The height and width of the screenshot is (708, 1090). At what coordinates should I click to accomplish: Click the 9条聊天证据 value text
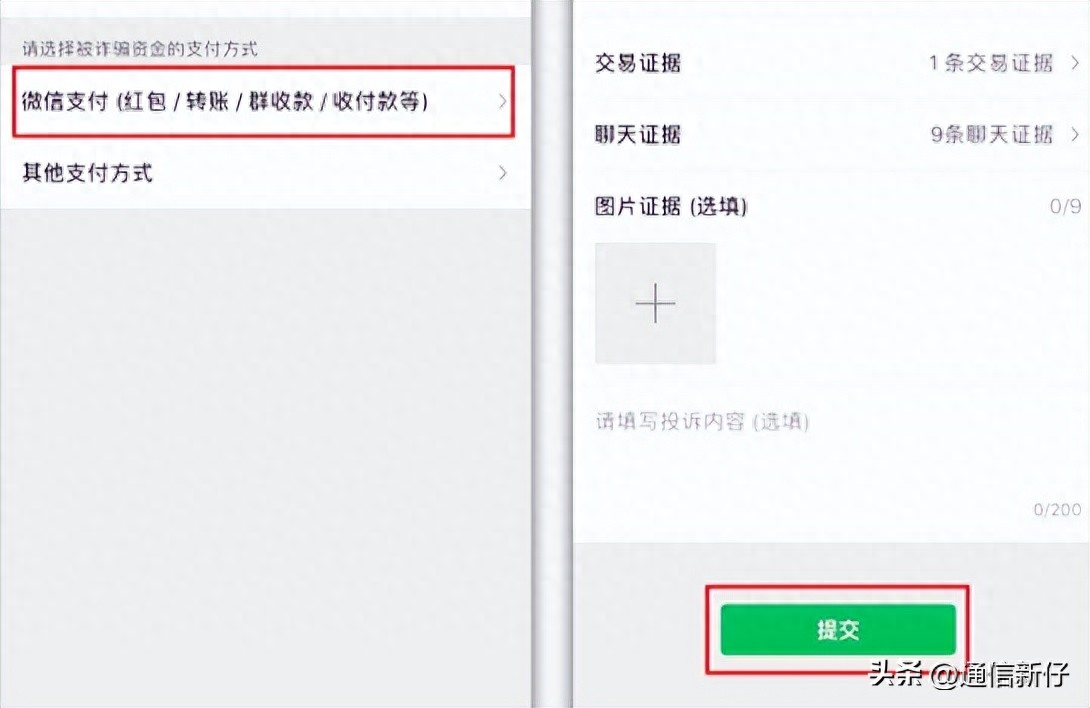[991, 134]
